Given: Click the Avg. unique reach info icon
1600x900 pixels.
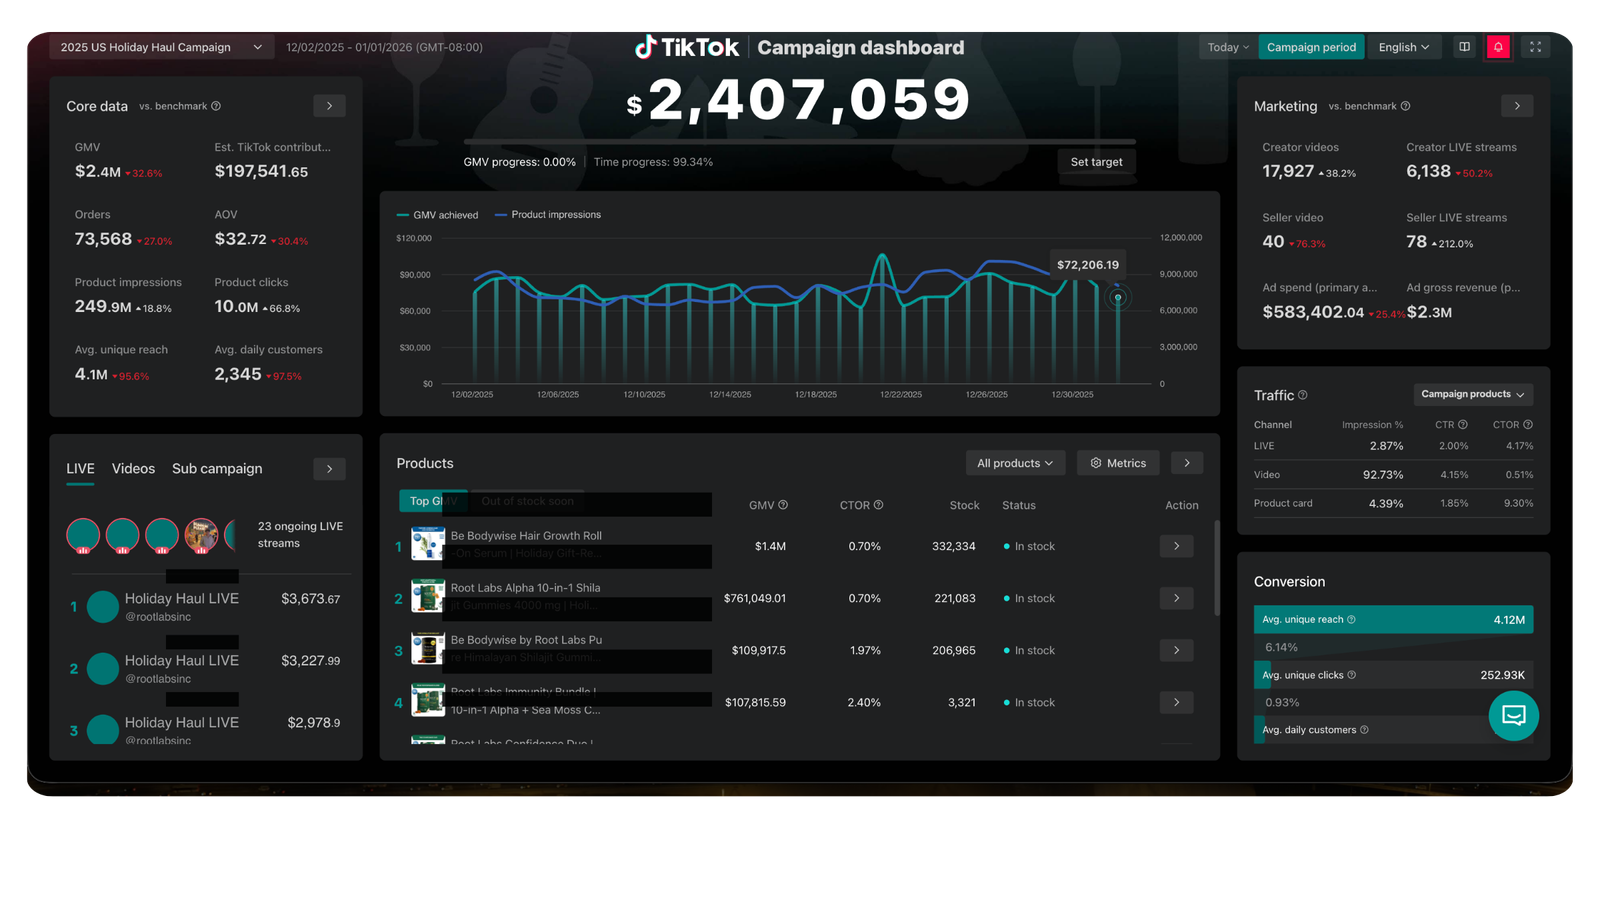Looking at the screenshot, I should [x=1351, y=620].
